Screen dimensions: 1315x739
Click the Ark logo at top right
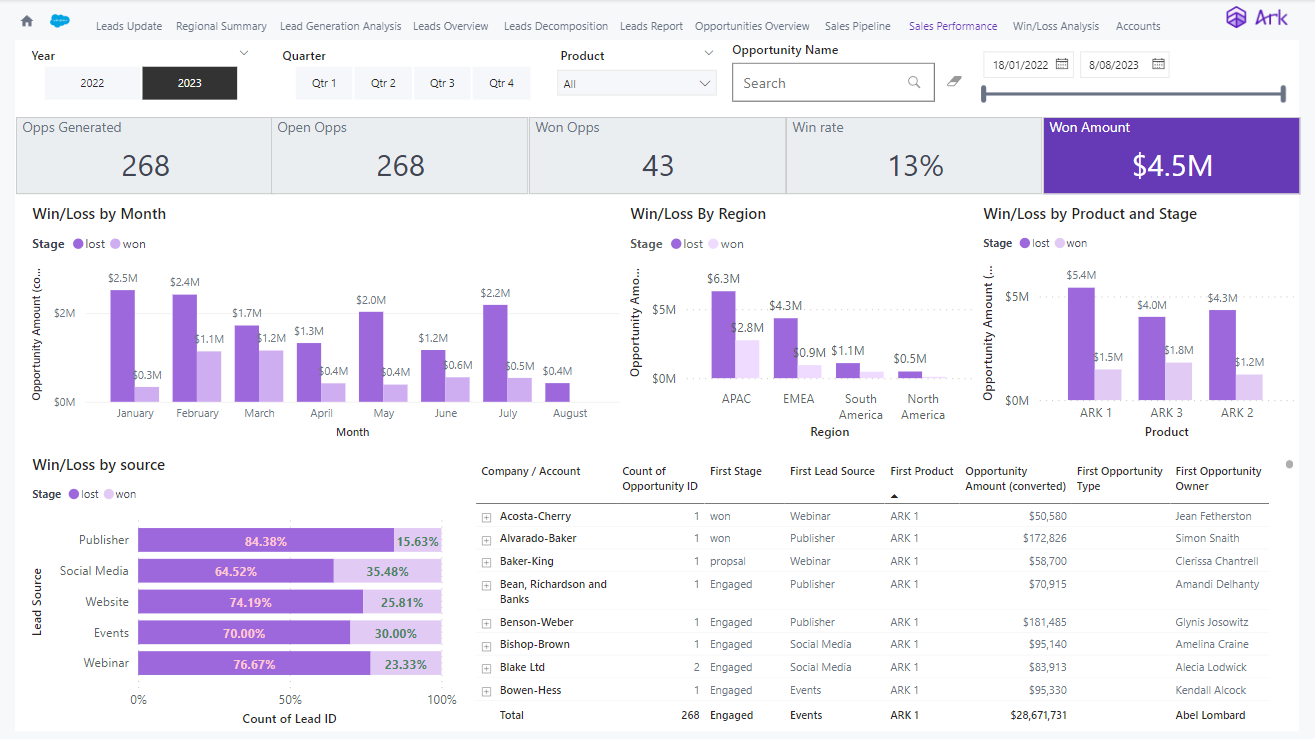point(1256,17)
